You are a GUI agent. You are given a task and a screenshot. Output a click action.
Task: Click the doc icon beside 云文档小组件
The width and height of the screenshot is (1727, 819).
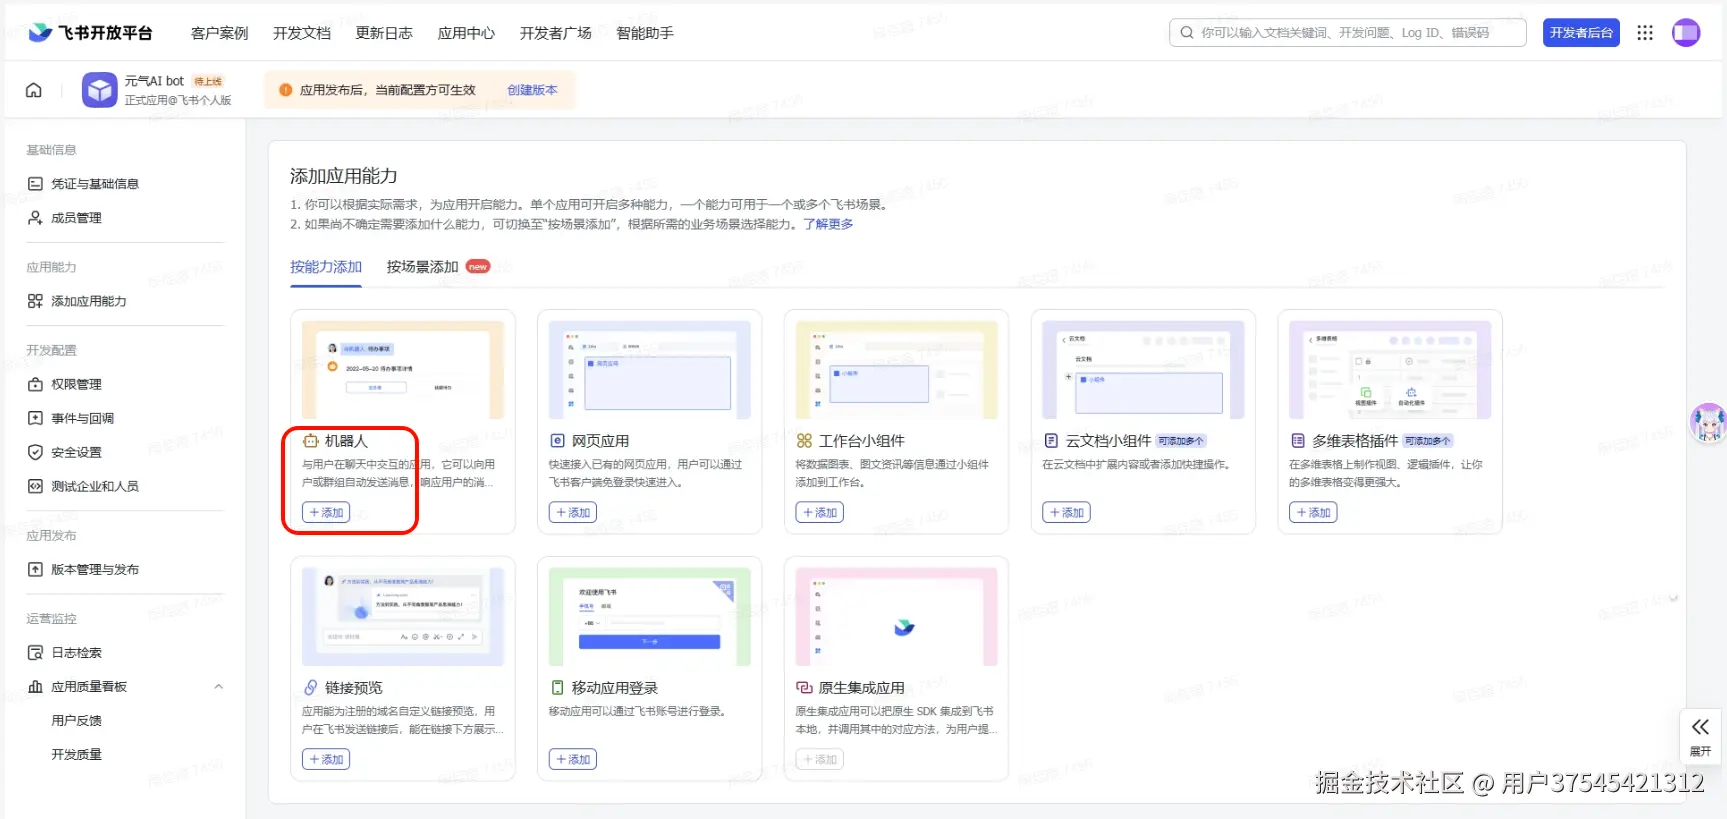pyautogui.click(x=1051, y=441)
